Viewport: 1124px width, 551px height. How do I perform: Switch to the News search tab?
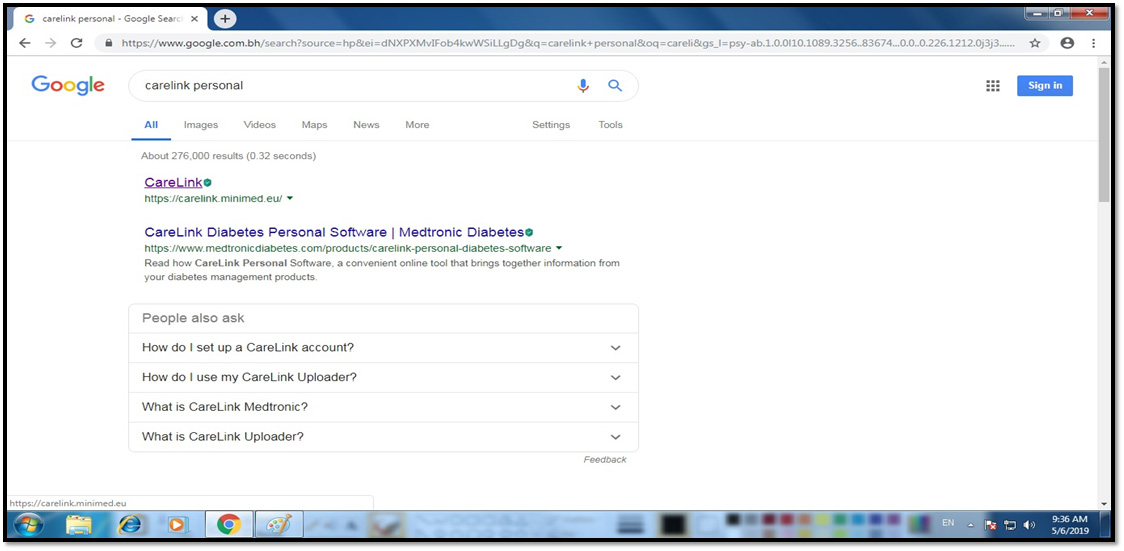366,125
